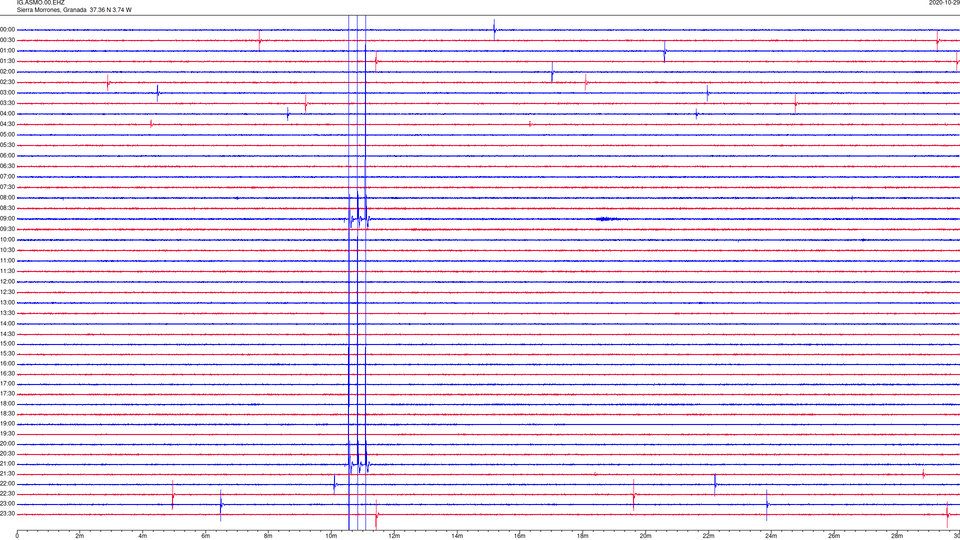Click the 05:00 row label
960x540 pixels.
tap(7, 134)
